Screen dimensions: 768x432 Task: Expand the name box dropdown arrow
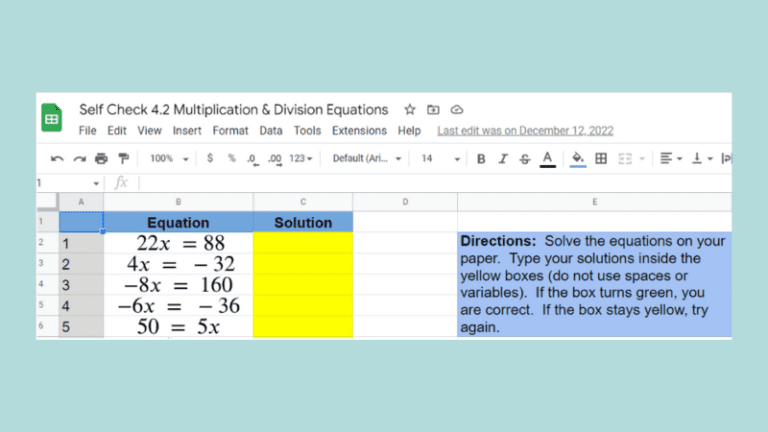coord(96,184)
